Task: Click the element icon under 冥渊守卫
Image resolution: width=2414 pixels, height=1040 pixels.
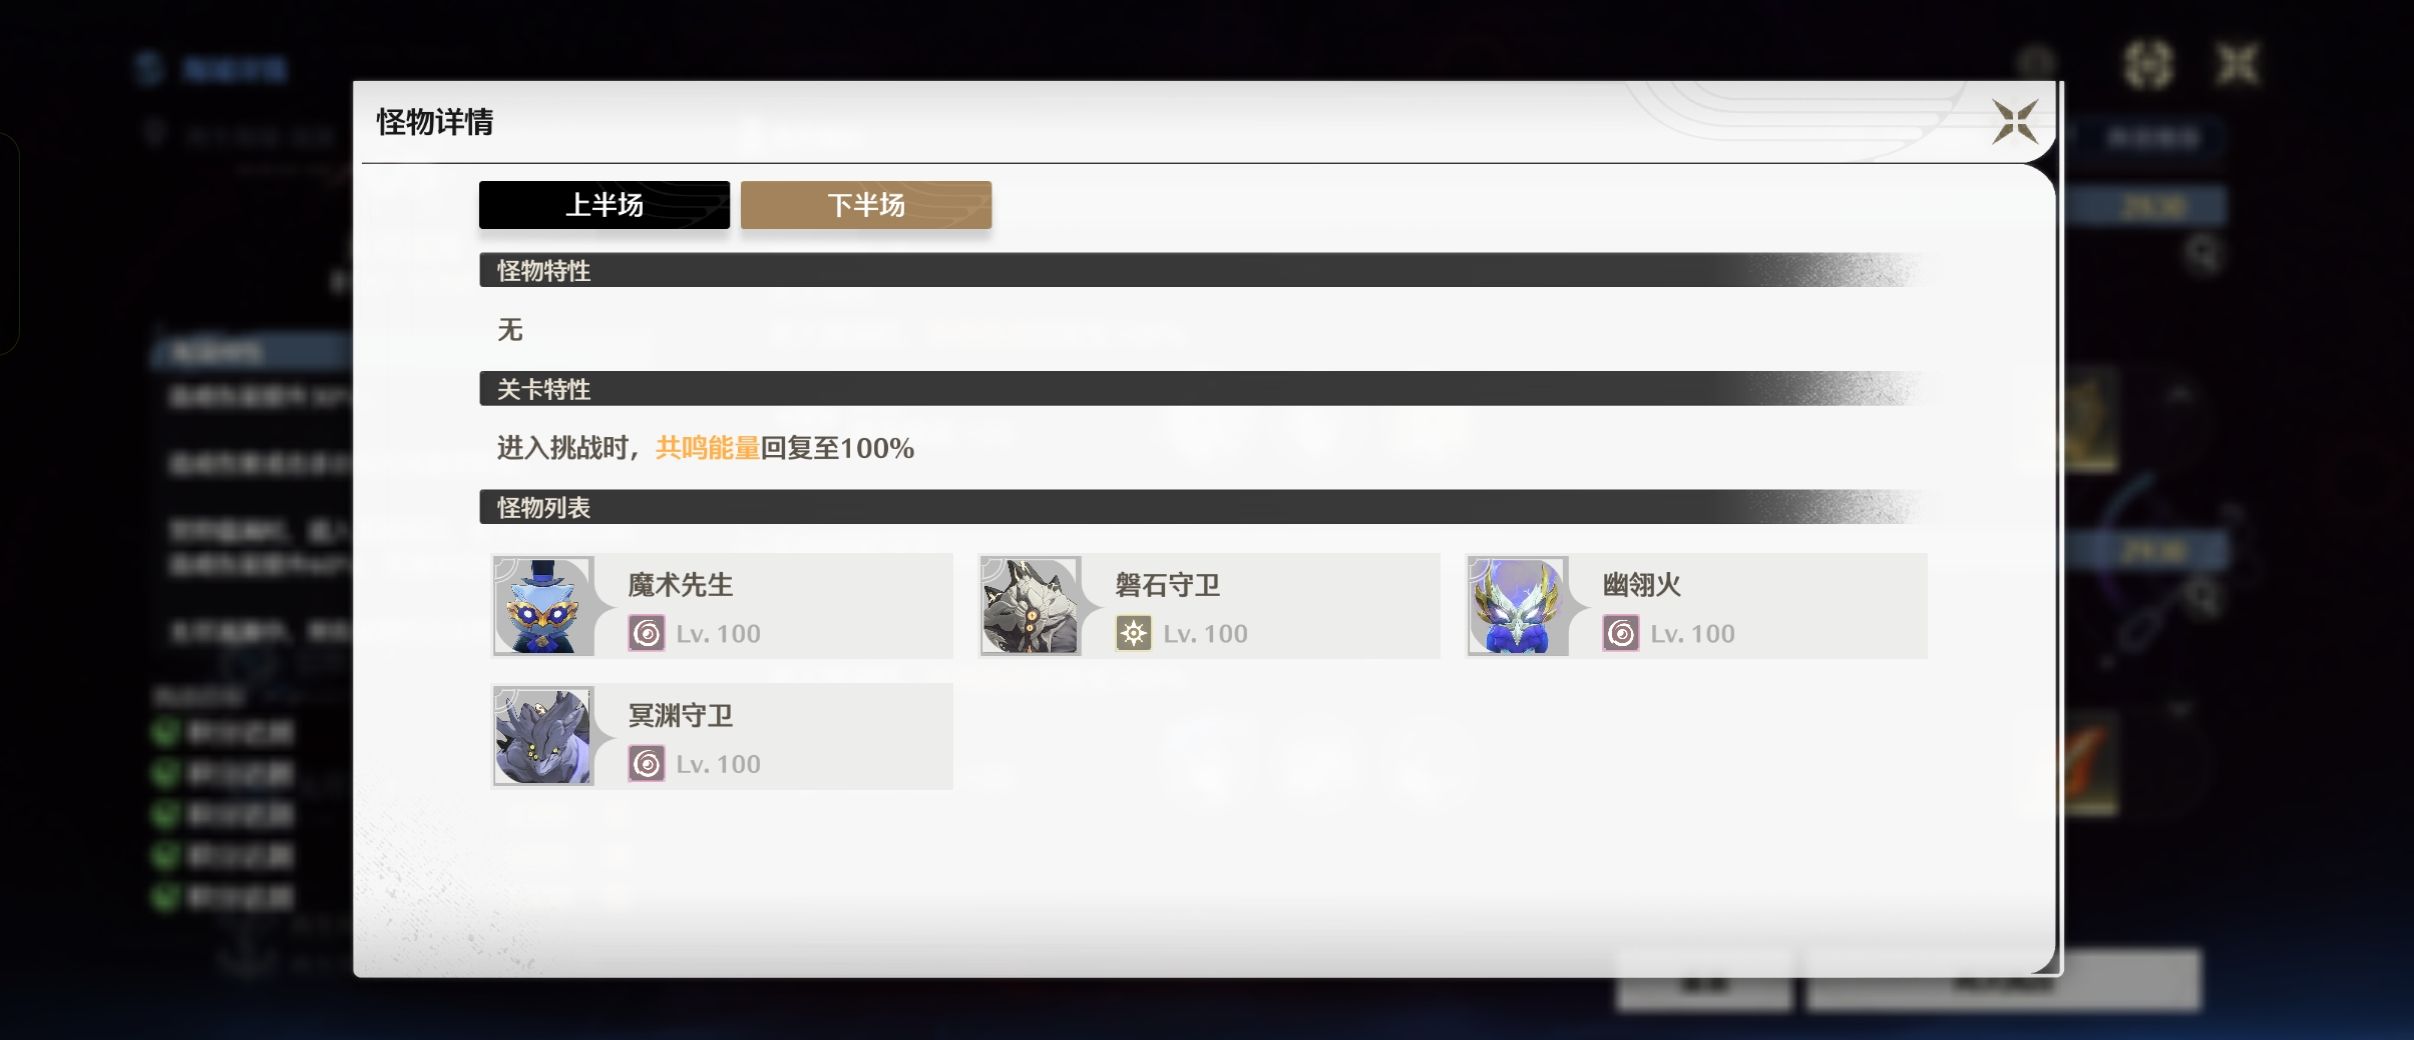Action: (646, 764)
